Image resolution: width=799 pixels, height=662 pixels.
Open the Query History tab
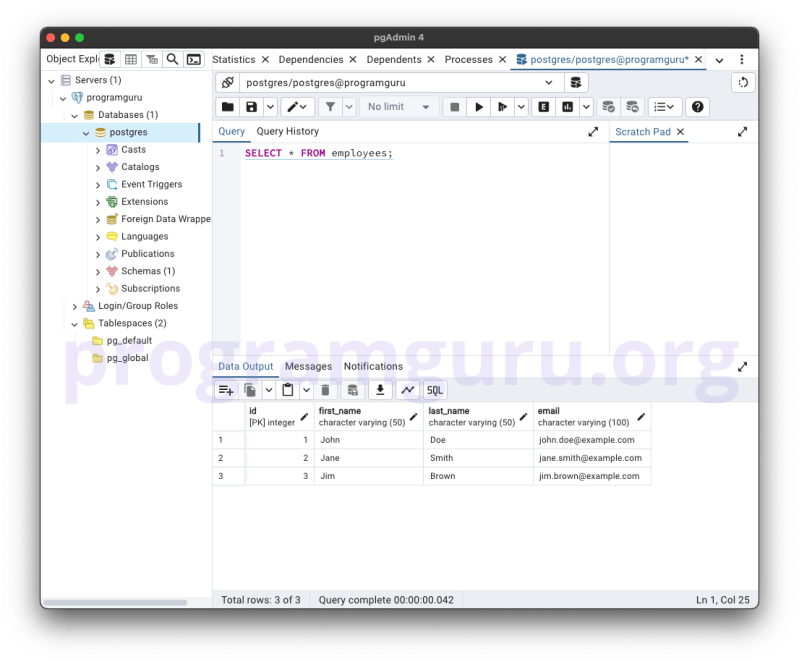coord(287,131)
